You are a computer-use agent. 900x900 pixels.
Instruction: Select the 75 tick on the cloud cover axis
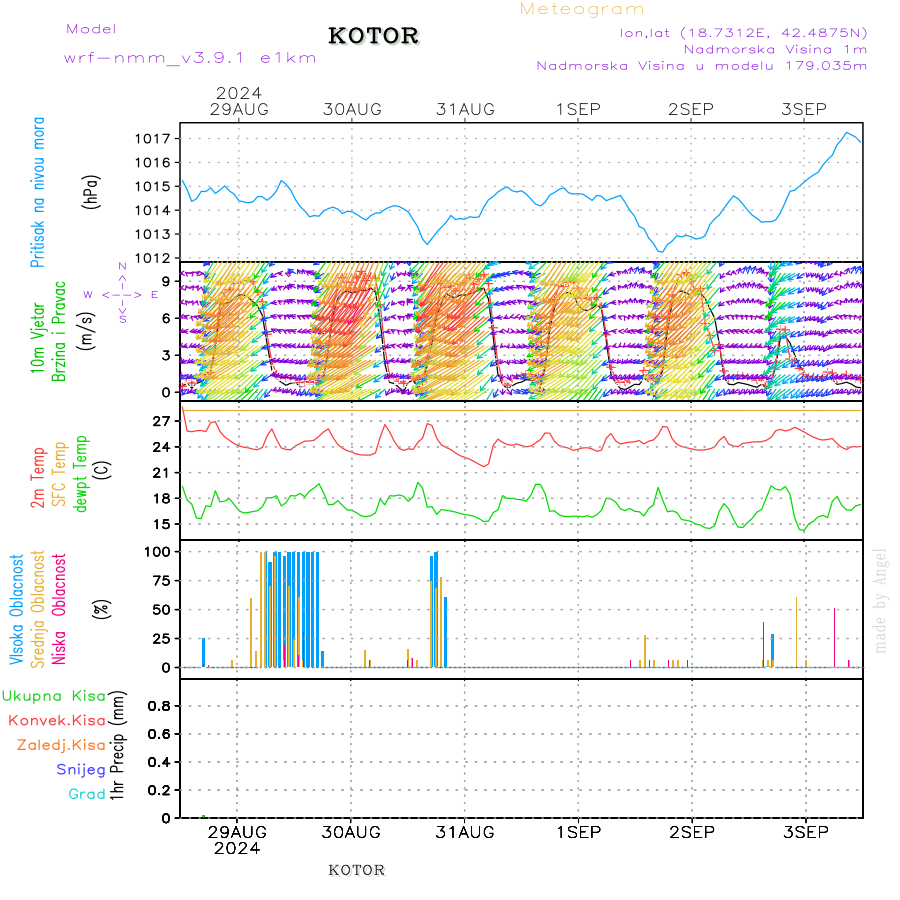[161, 581]
